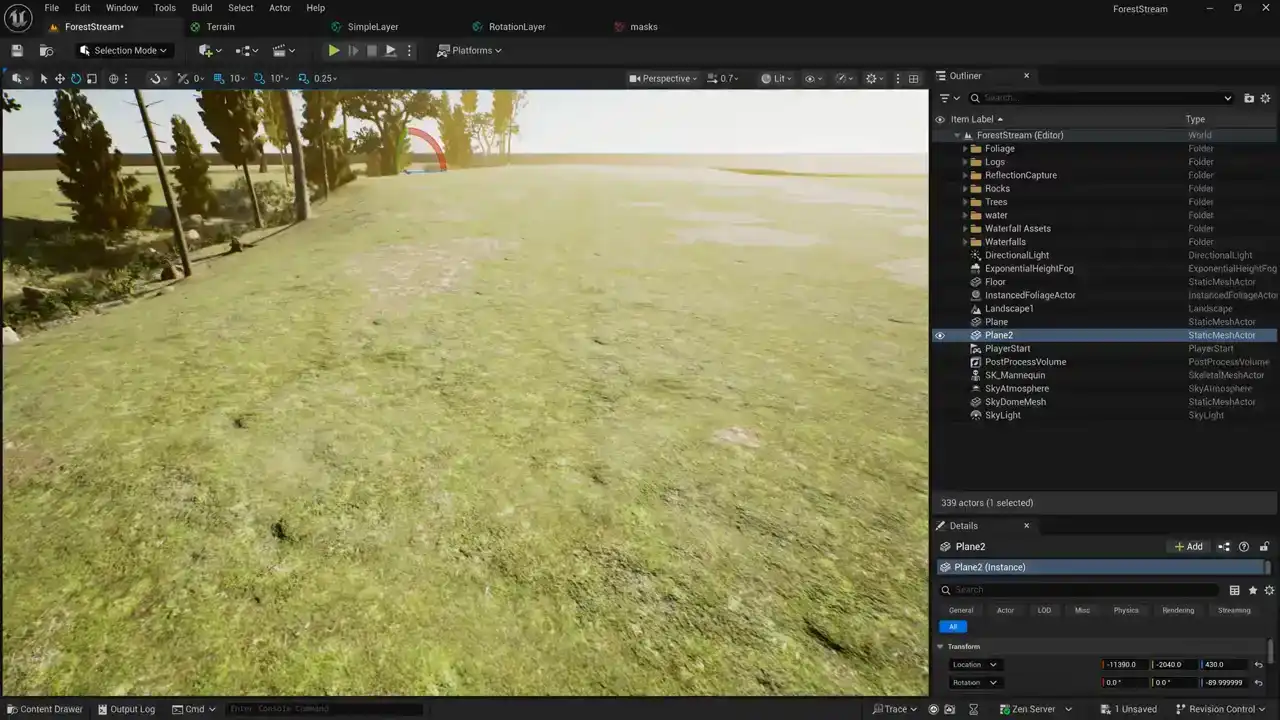Toggle the Physics category filter
Screen dimensions: 1280x720
tap(1126, 610)
